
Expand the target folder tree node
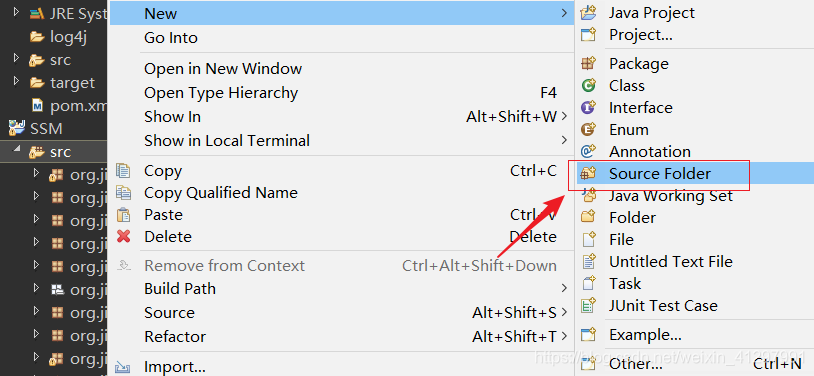point(16,82)
